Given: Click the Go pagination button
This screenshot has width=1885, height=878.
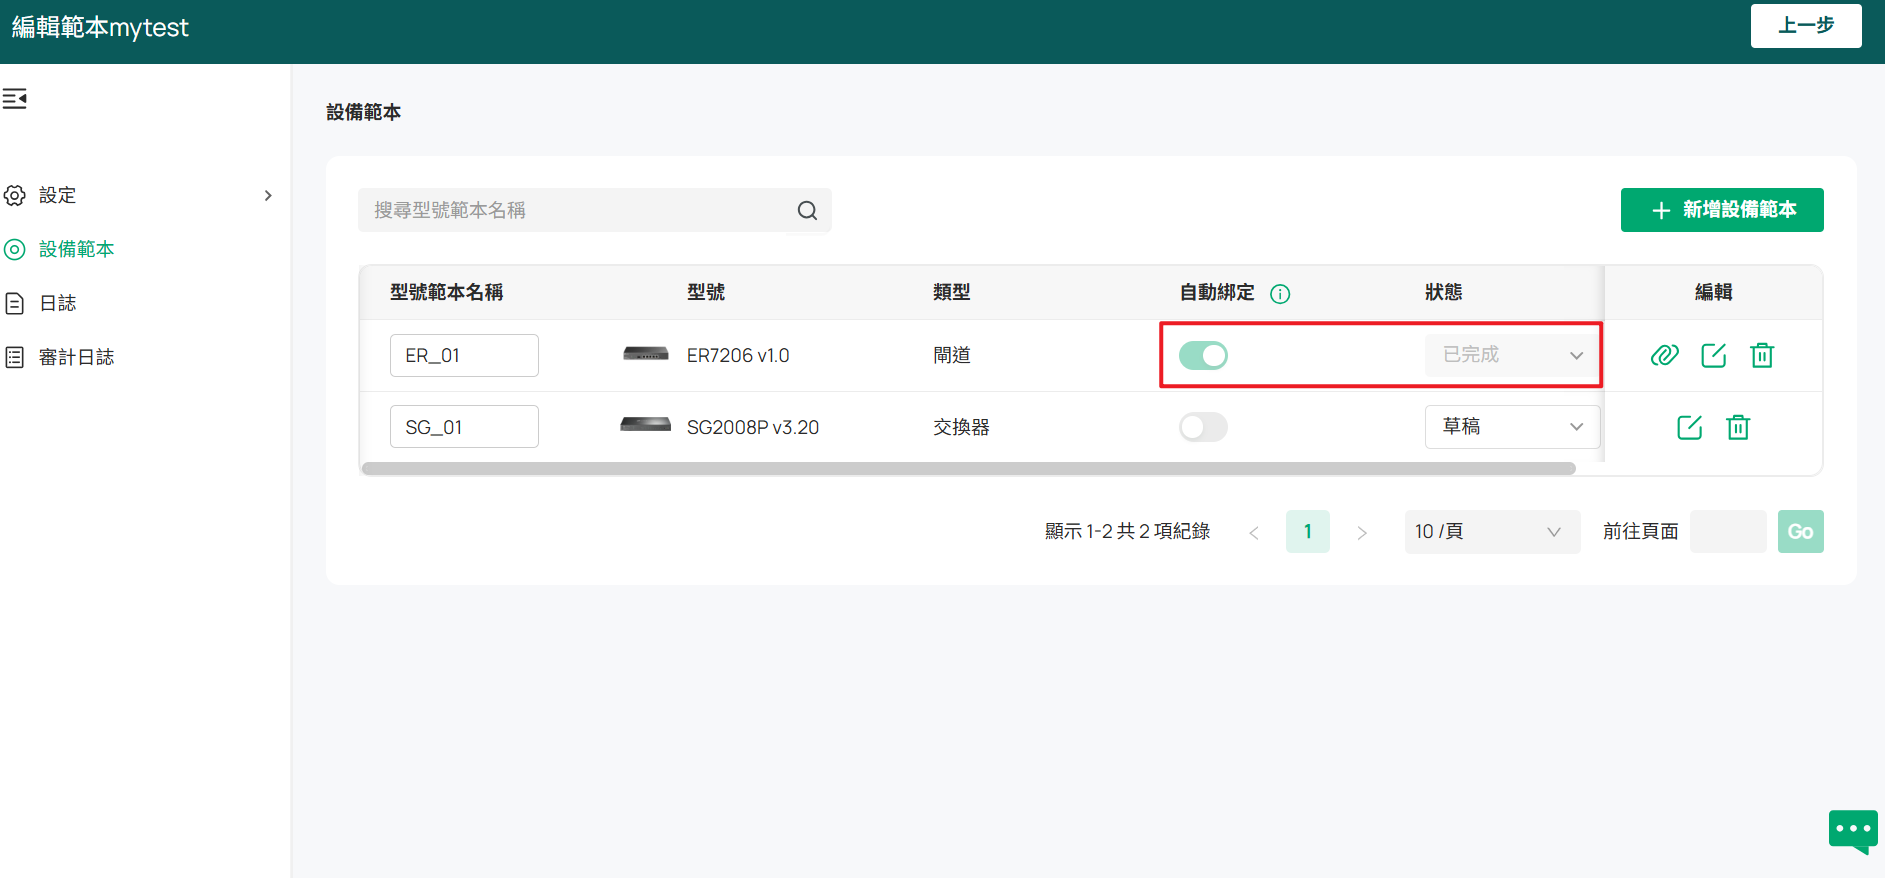Looking at the screenshot, I should [1801, 532].
